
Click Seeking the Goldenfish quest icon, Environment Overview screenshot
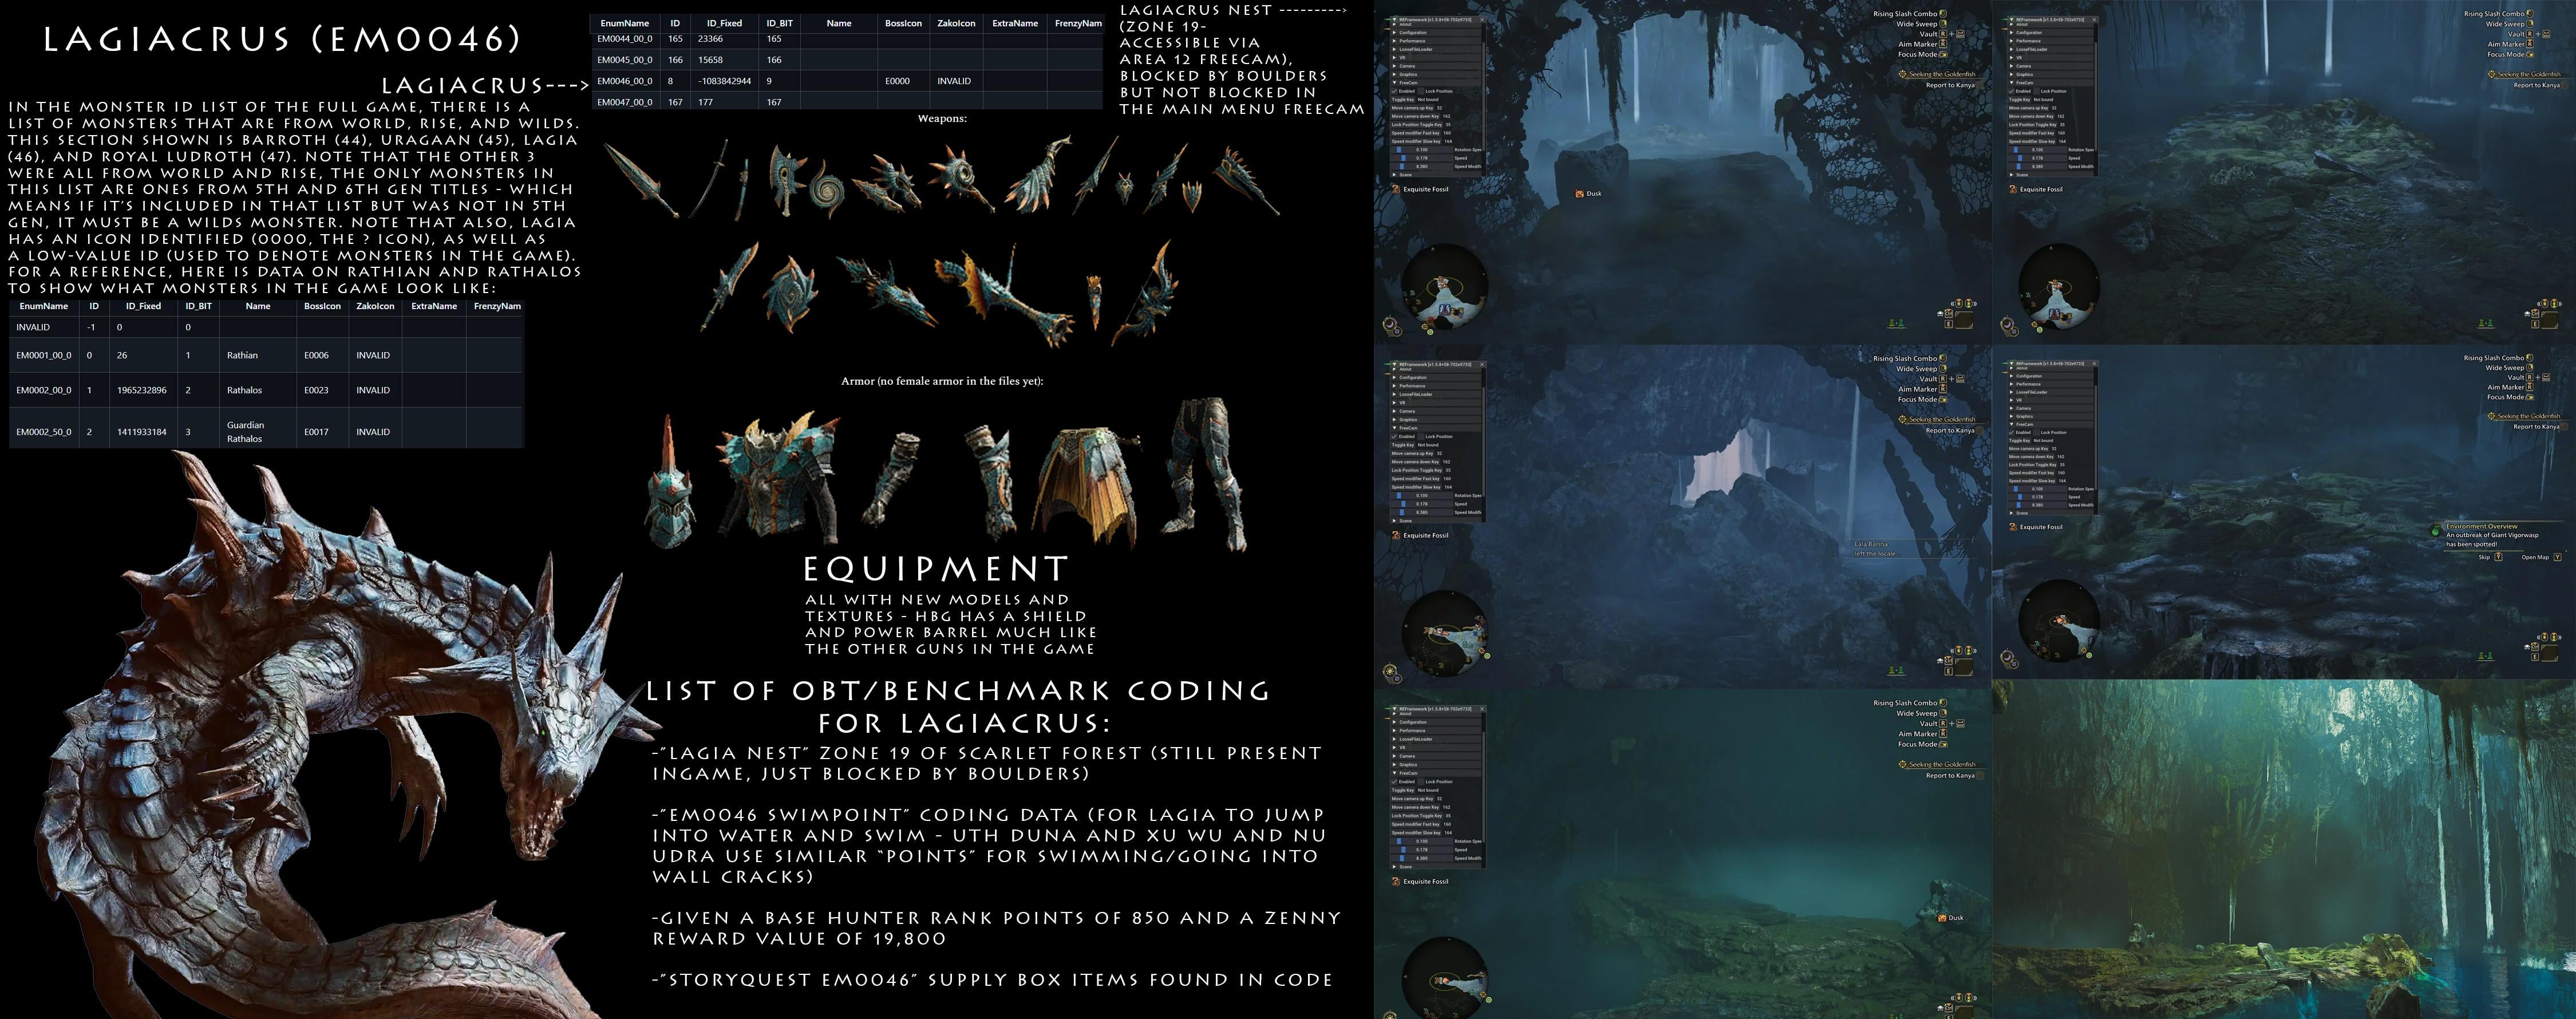[x=2491, y=416]
